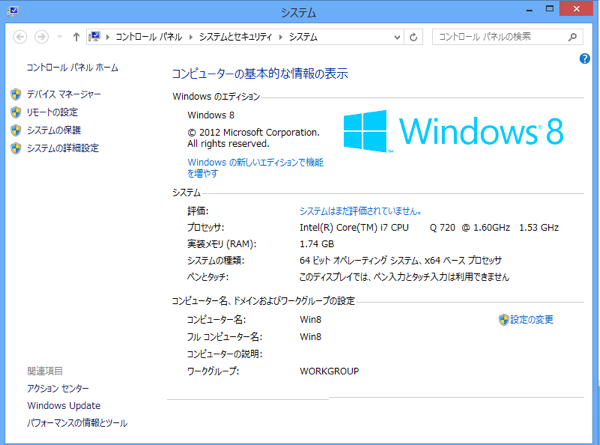Click the system window title bar icon

coord(13,11)
